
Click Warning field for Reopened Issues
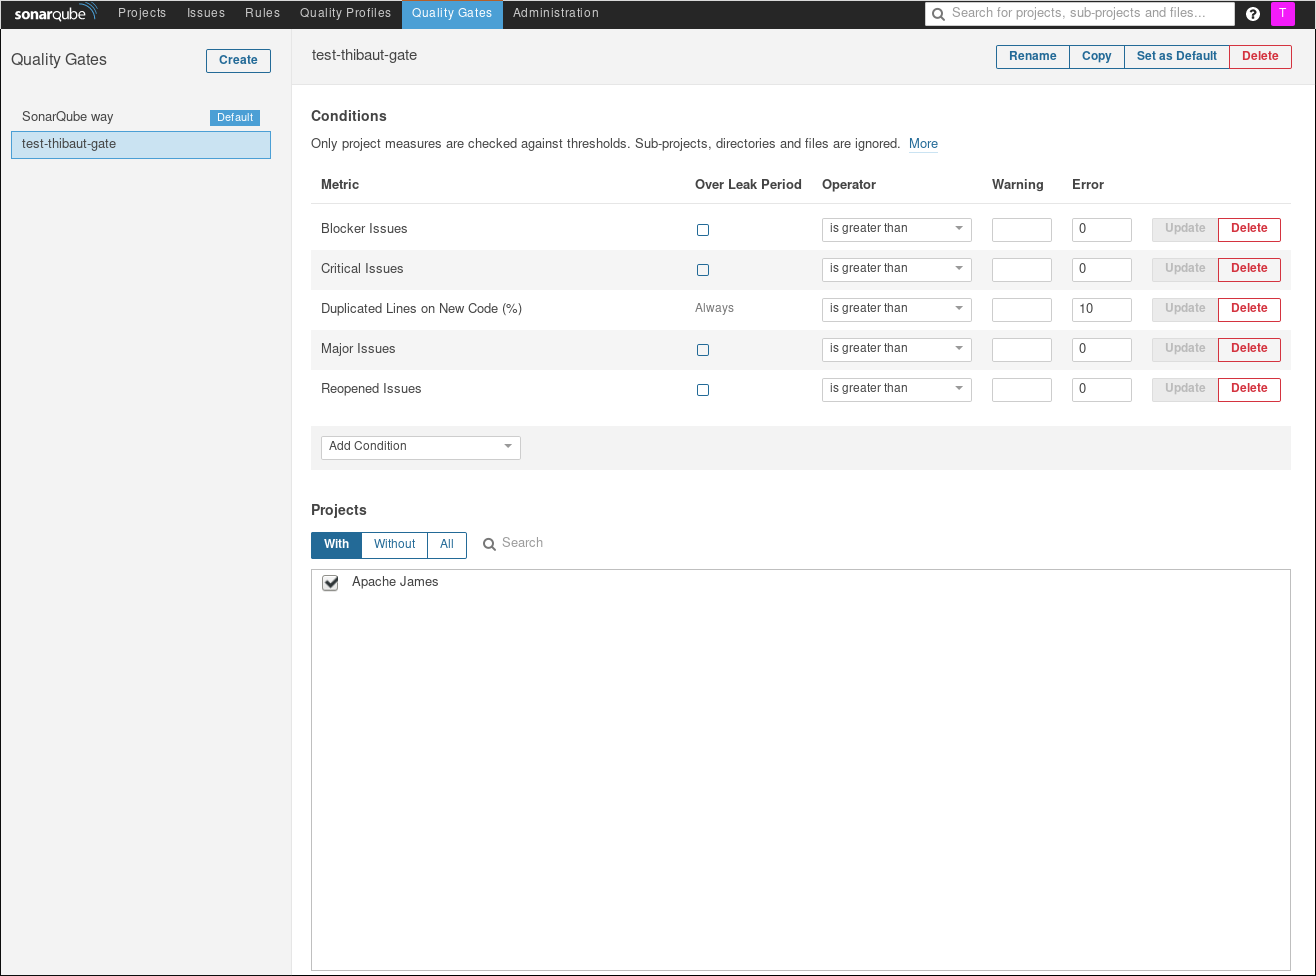pyautogui.click(x=1022, y=389)
